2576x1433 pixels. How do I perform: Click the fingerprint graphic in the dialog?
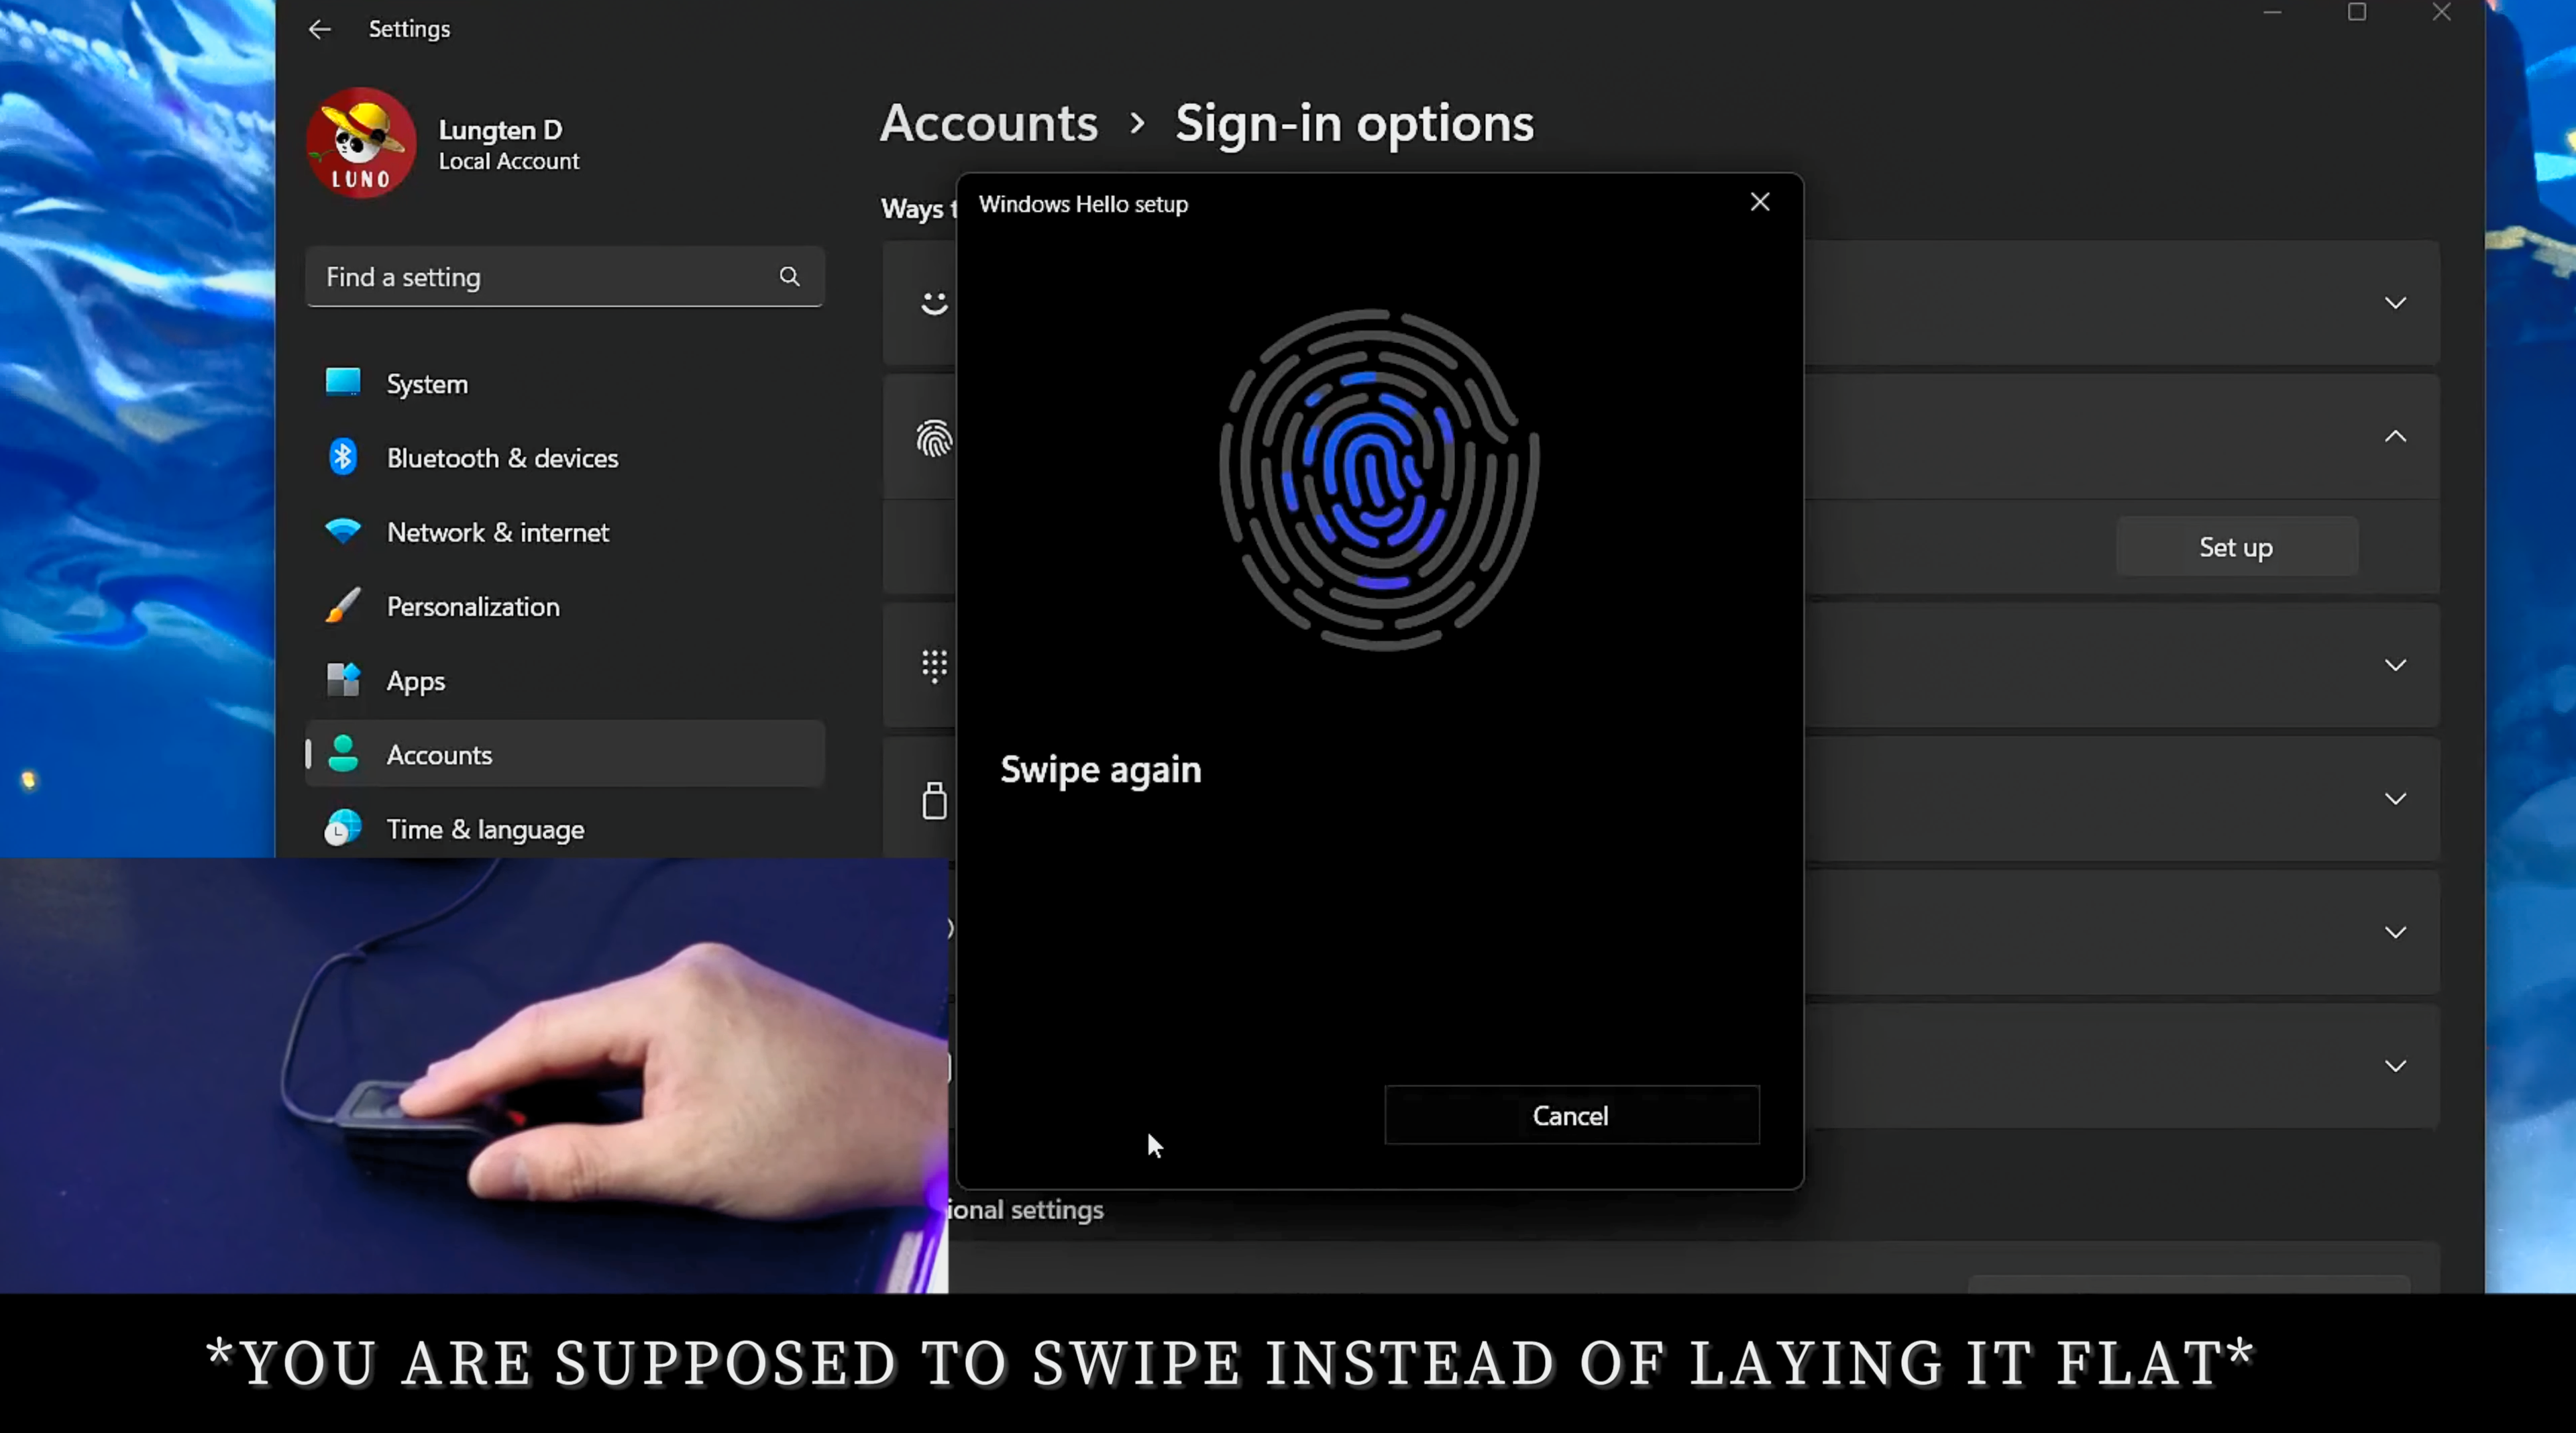1379,480
